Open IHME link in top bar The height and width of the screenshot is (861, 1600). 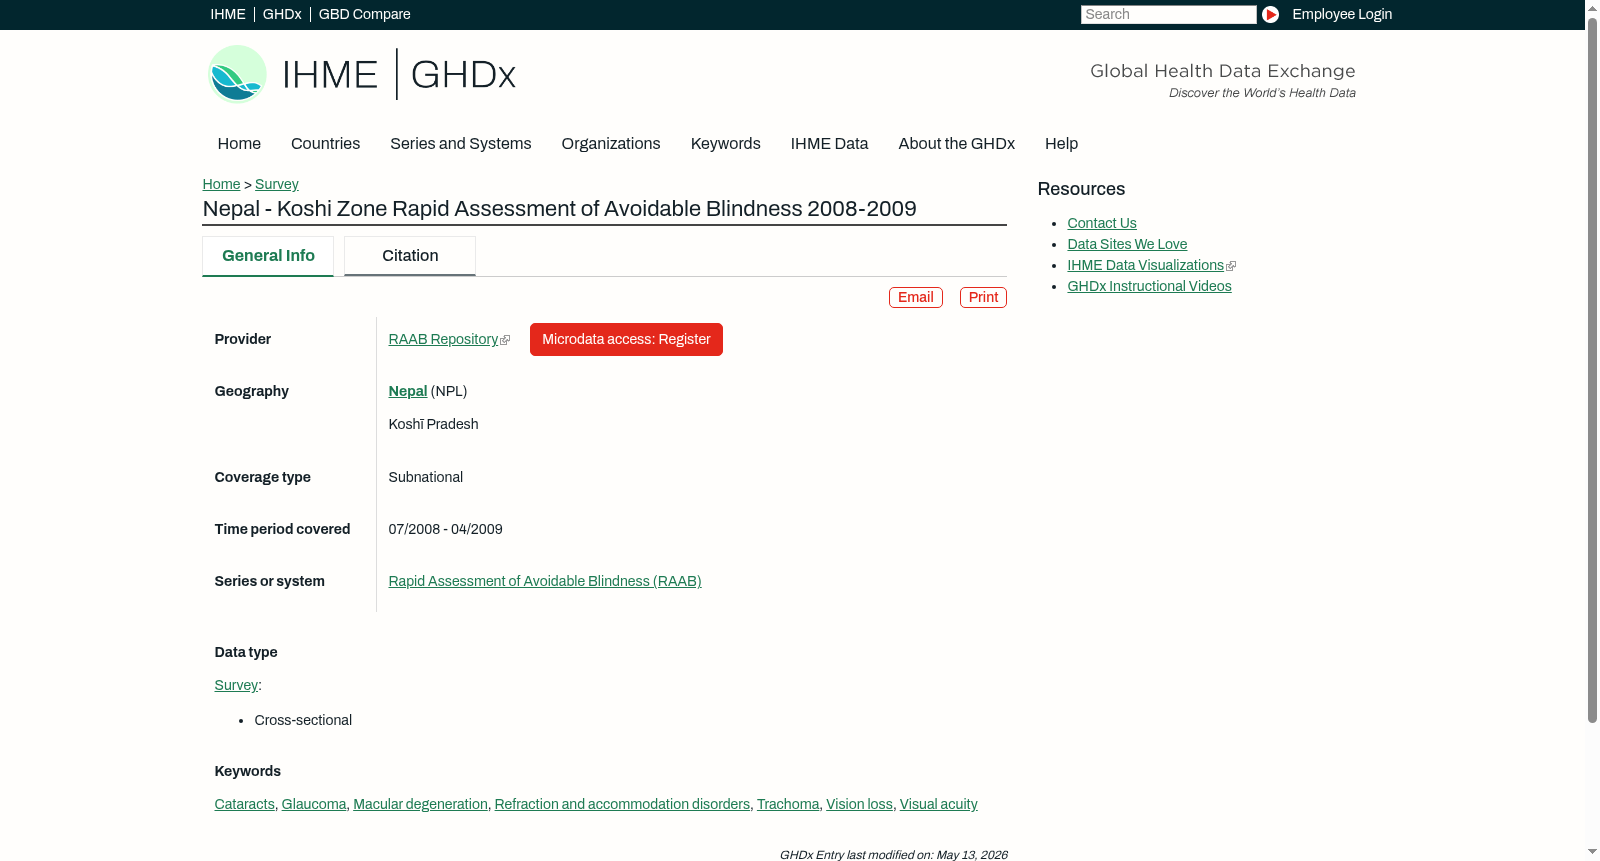(228, 14)
